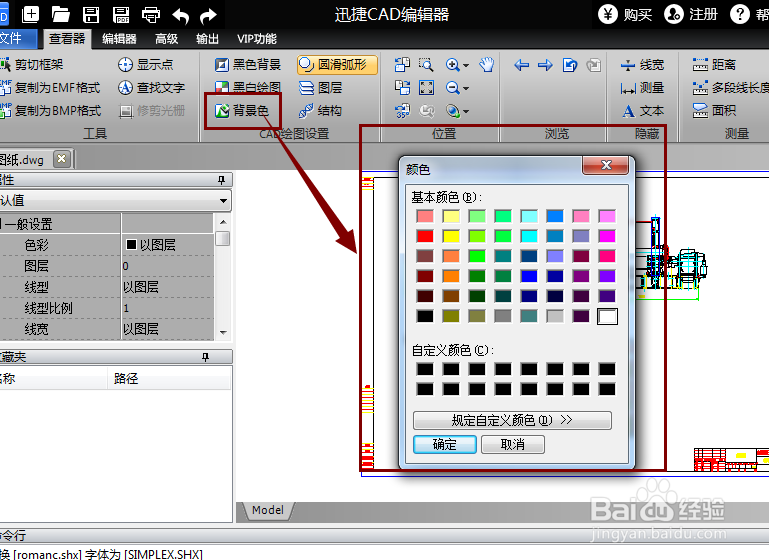The height and width of the screenshot is (560, 769).
Task: Toggle 线宽 line width display
Action: (x=642, y=65)
